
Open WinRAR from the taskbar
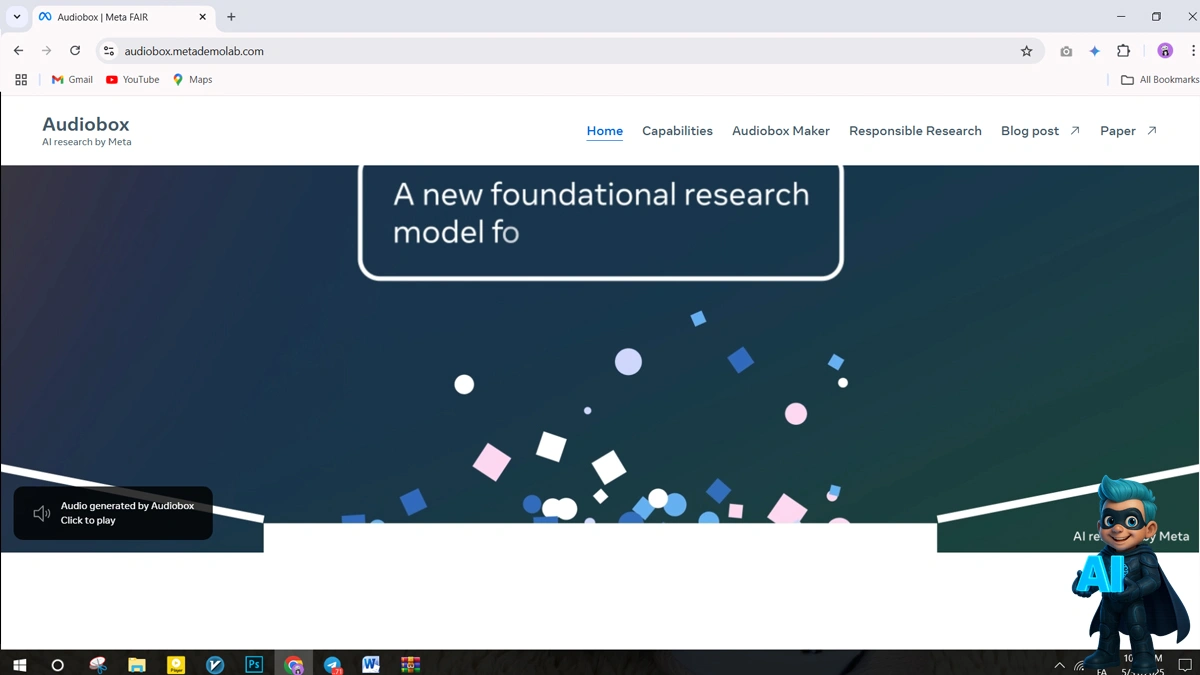[410, 665]
